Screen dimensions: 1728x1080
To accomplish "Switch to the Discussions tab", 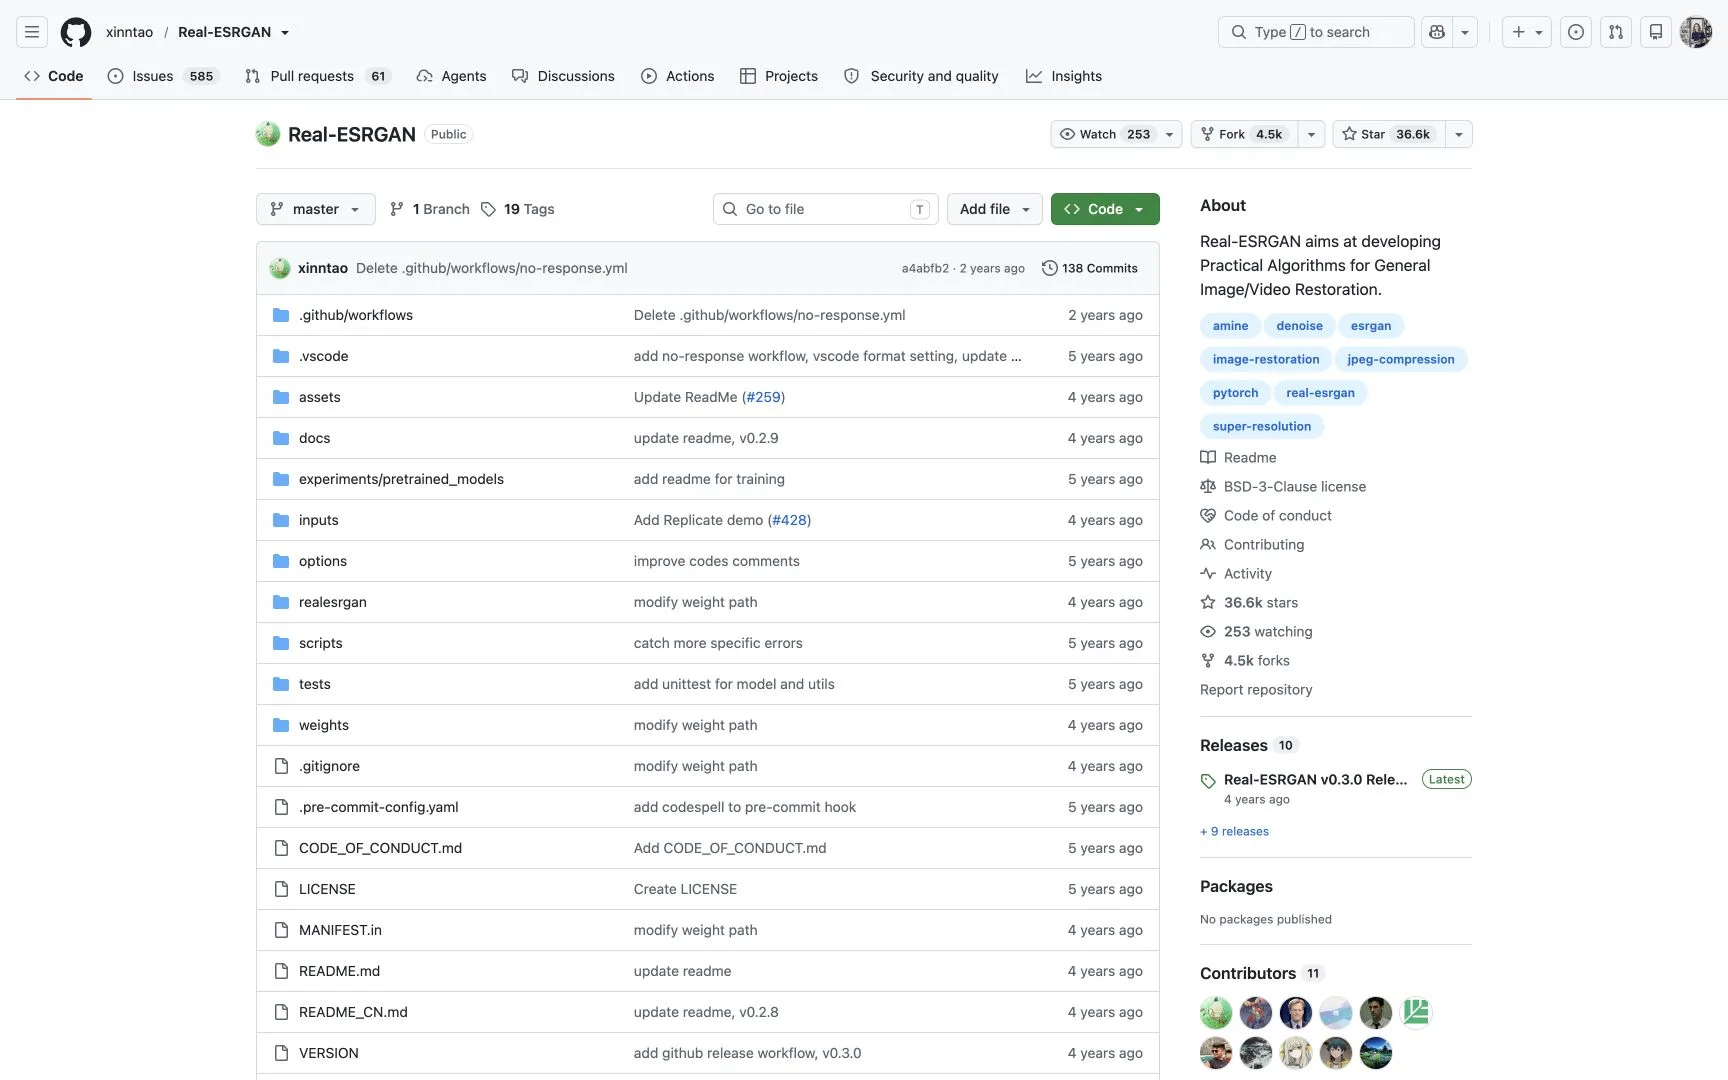I will [x=563, y=76].
